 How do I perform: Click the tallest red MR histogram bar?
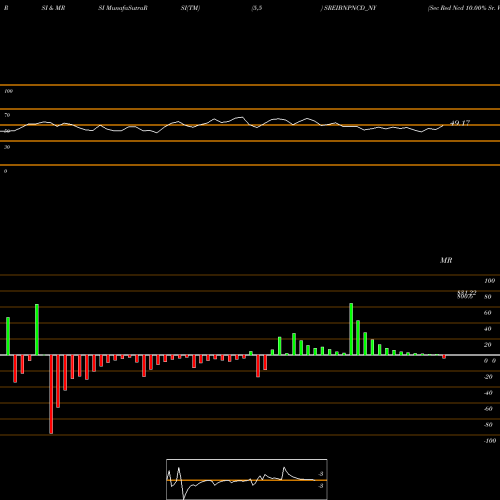(51, 394)
